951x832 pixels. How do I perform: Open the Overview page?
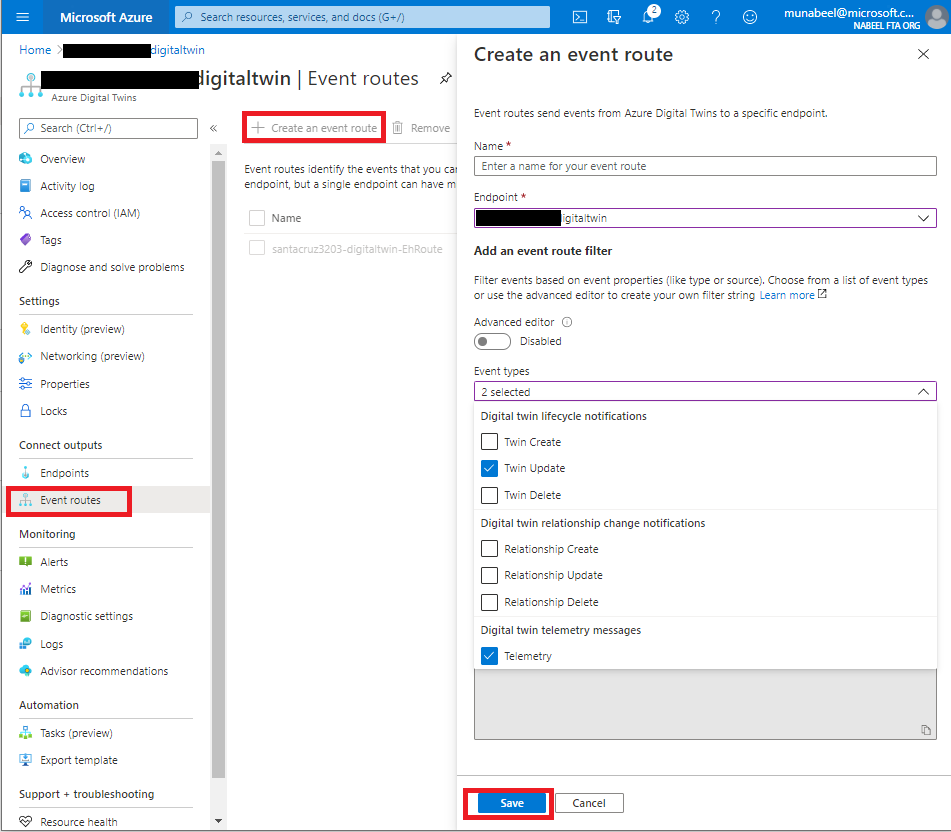(x=62, y=159)
